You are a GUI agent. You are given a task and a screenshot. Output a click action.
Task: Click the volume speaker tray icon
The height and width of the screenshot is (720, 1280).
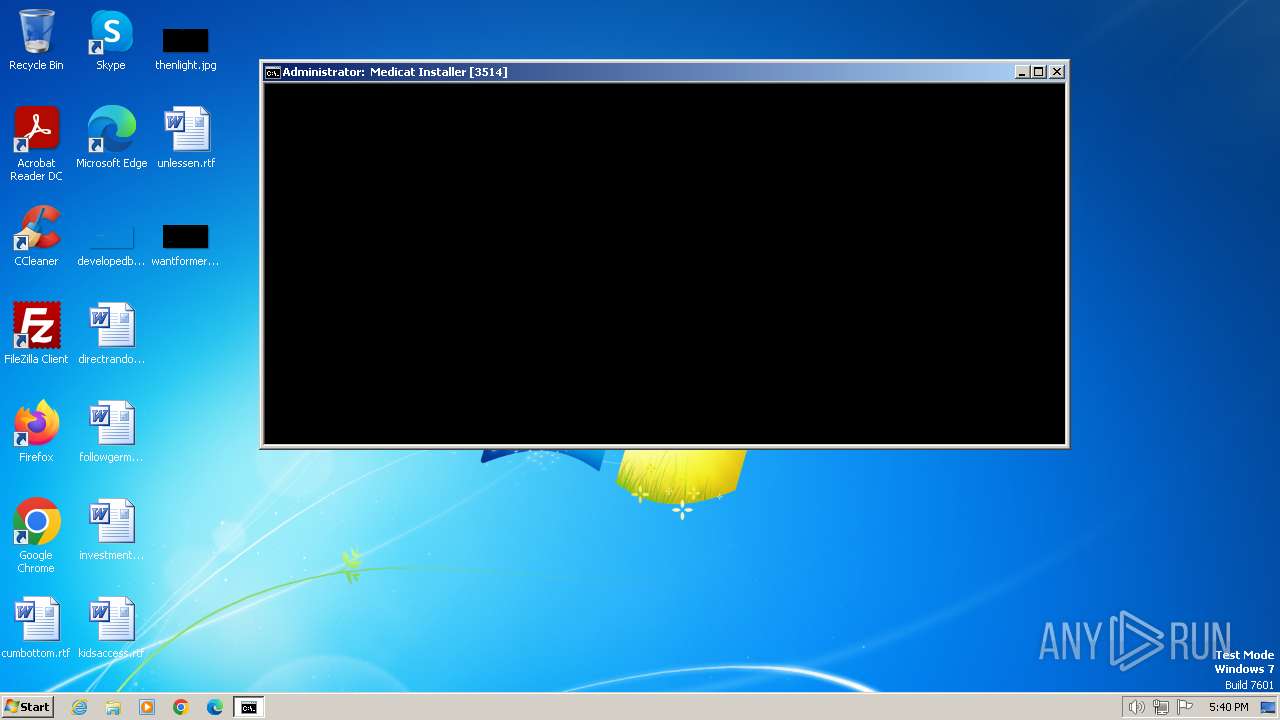[x=1136, y=707]
